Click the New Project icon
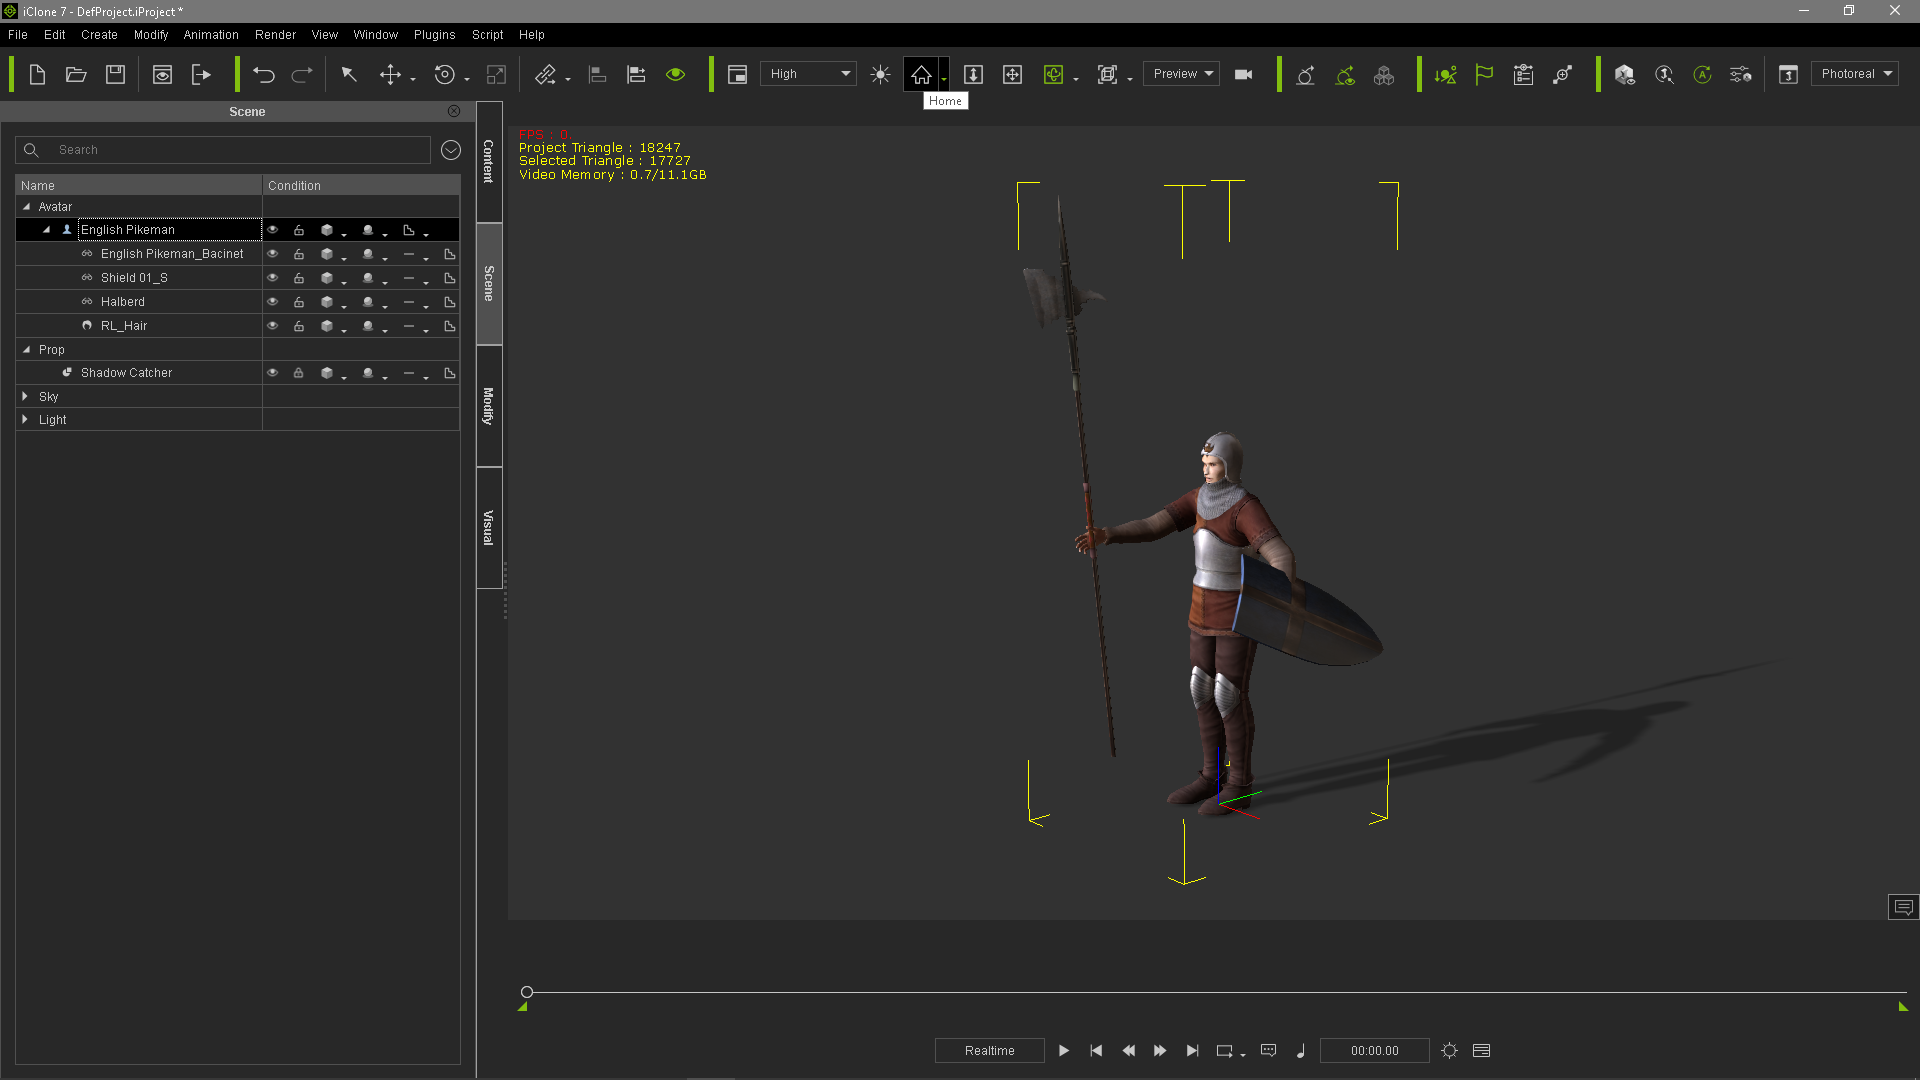This screenshot has width=1920, height=1080. click(x=37, y=74)
